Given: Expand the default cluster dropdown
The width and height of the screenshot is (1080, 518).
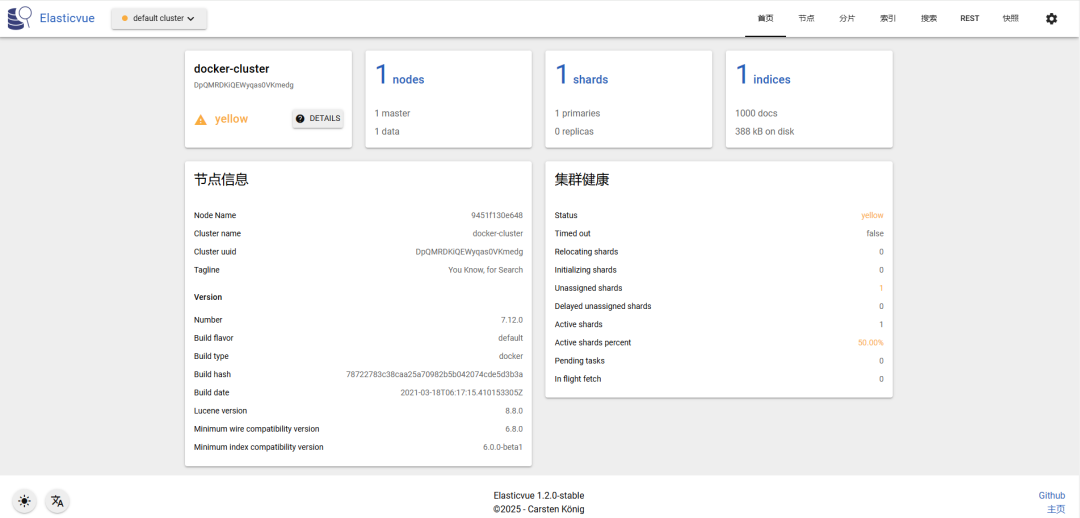Looking at the screenshot, I should (159, 19).
